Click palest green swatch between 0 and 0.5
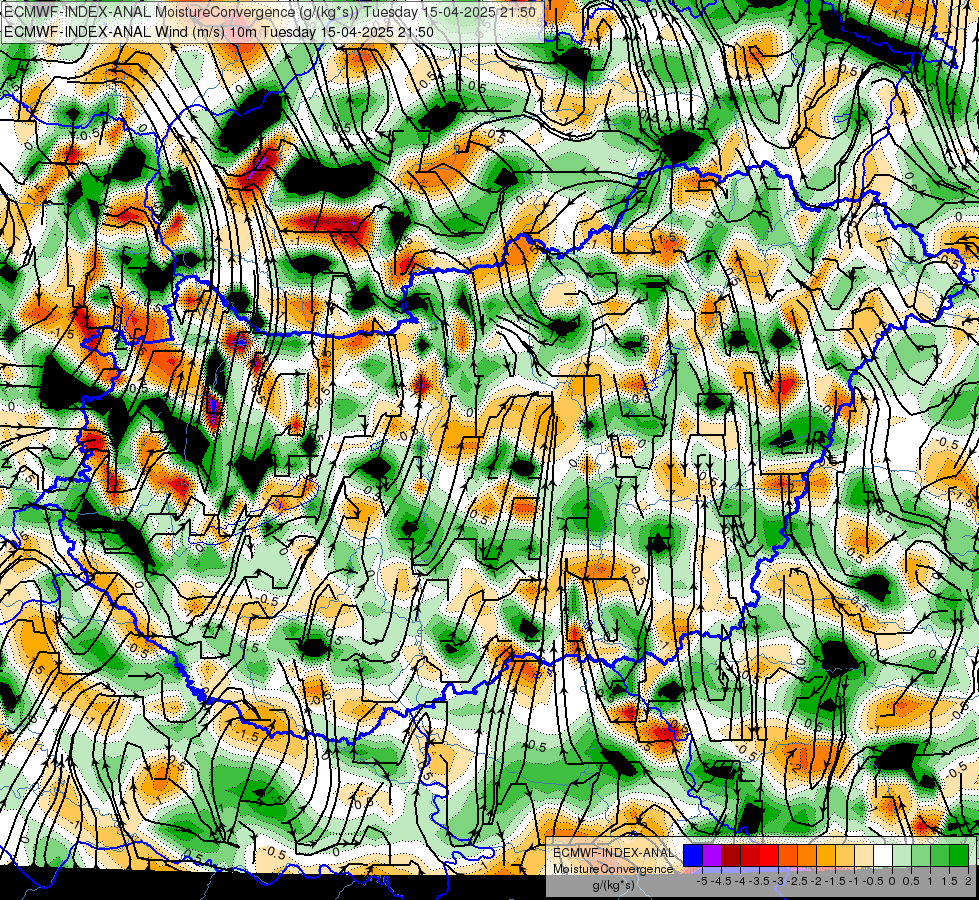This screenshot has height=900, width=979. pyautogui.click(x=902, y=855)
